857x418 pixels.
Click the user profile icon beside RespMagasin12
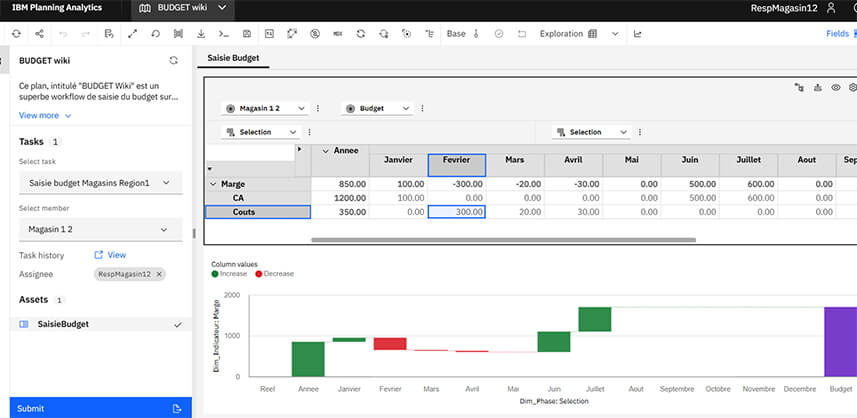(x=831, y=8)
